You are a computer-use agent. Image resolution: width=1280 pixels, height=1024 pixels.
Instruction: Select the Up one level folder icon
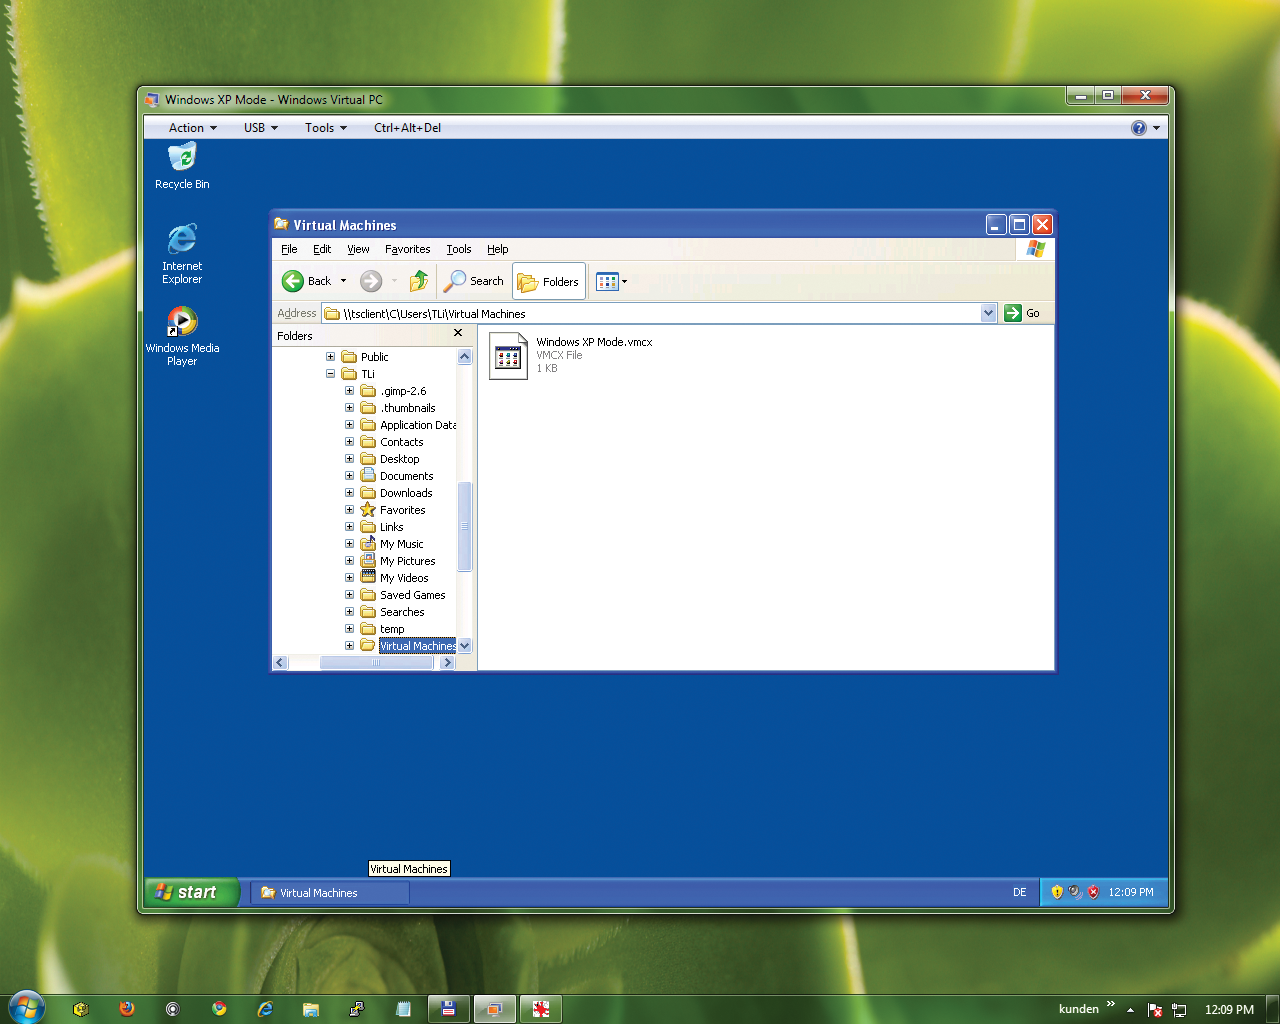pos(419,281)
